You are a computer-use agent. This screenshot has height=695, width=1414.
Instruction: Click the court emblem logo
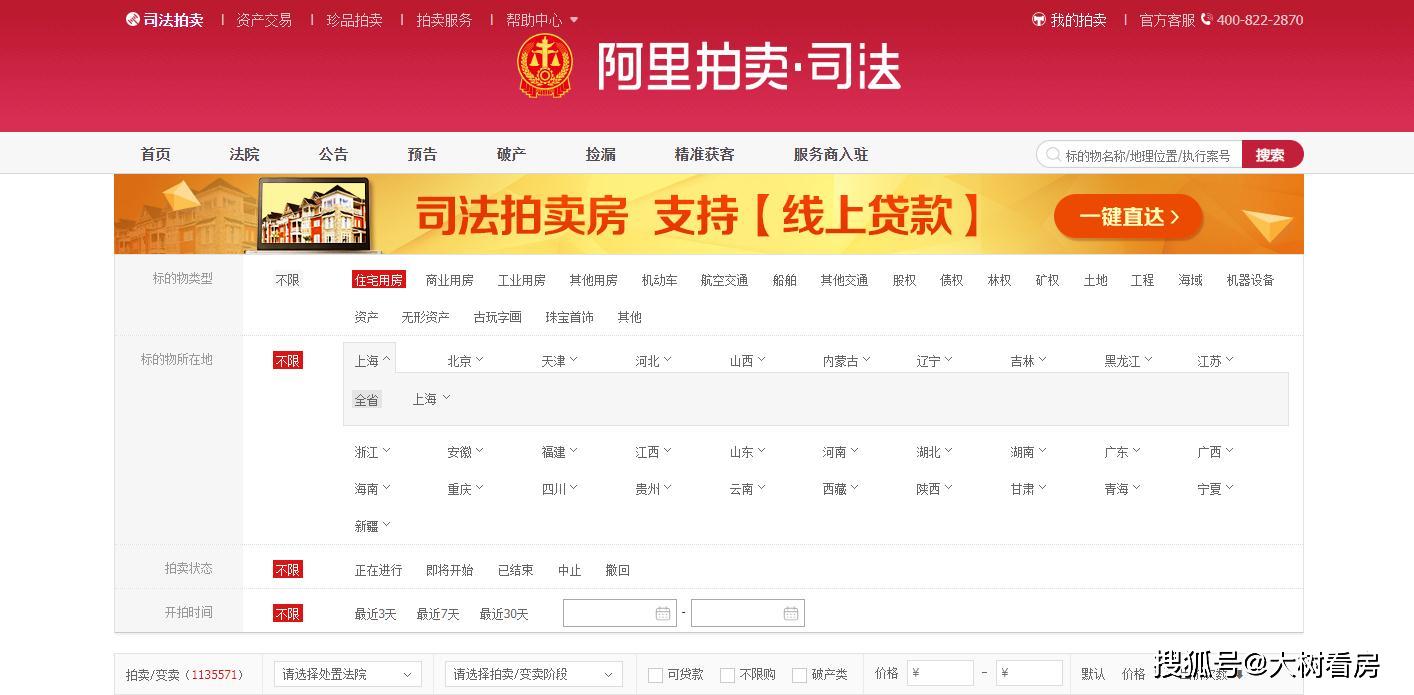(x=545, y=66)
